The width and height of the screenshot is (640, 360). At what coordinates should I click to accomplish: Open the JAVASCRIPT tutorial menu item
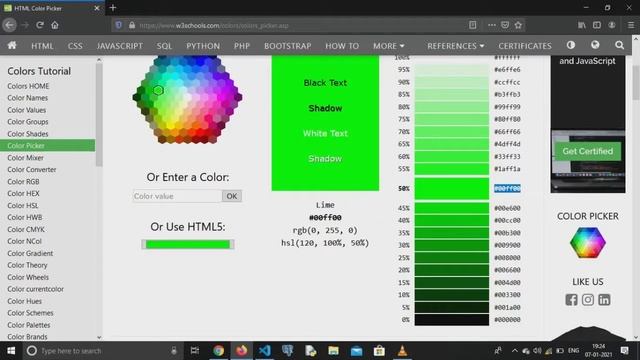(x=120, y=46)
